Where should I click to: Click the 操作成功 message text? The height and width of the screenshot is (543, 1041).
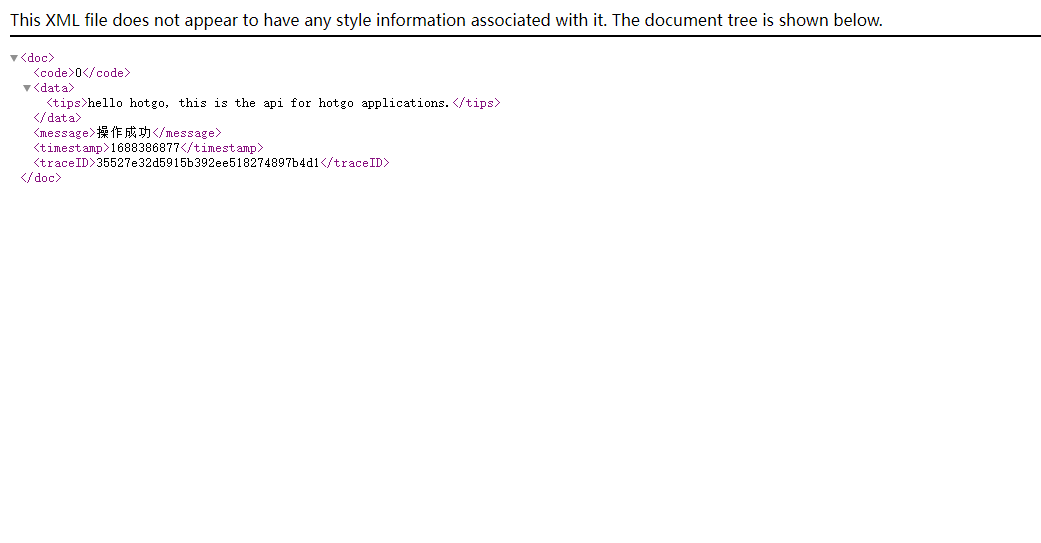click(124, 133)
